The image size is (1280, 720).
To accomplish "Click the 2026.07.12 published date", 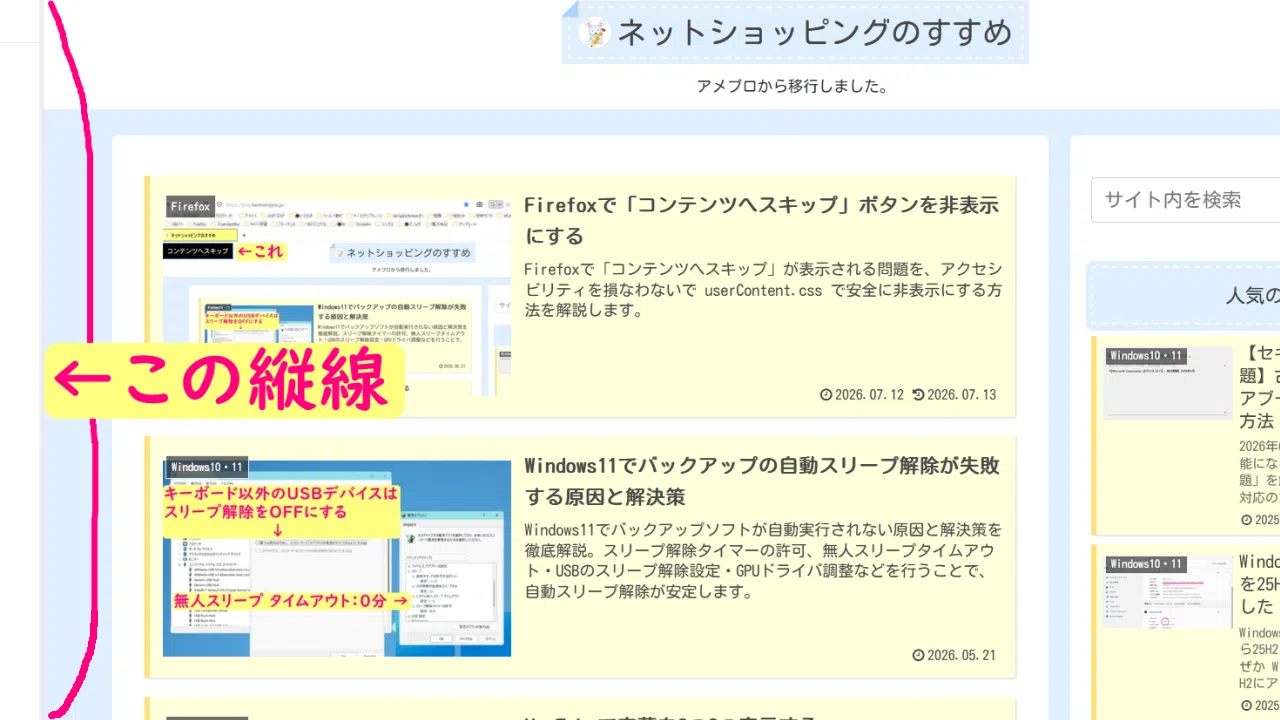I will (x=869, y=395).
